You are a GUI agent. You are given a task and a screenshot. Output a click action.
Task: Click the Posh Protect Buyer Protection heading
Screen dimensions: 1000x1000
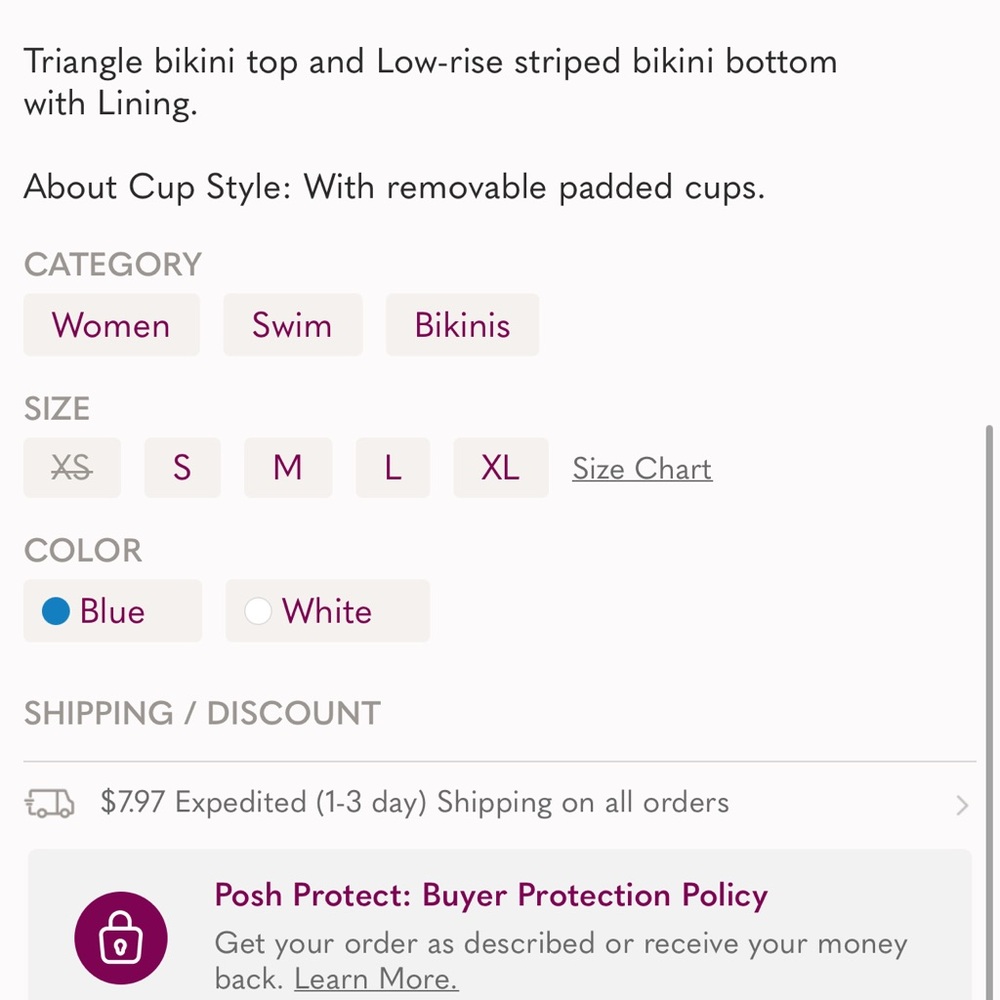[x=491, y=896]
